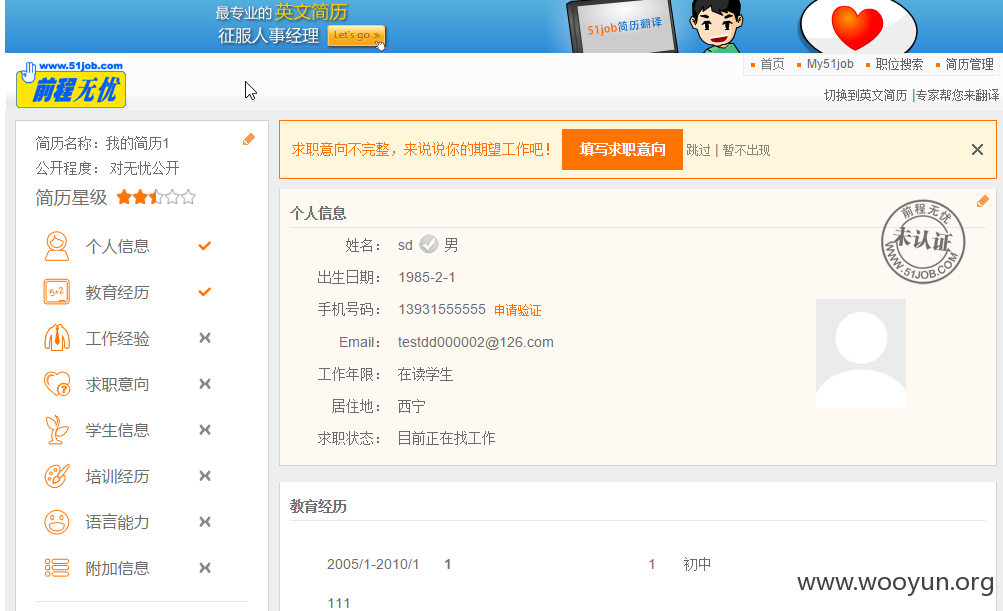
Task: Click the 51job简历翻译 banner image
Action: (622, 26)
